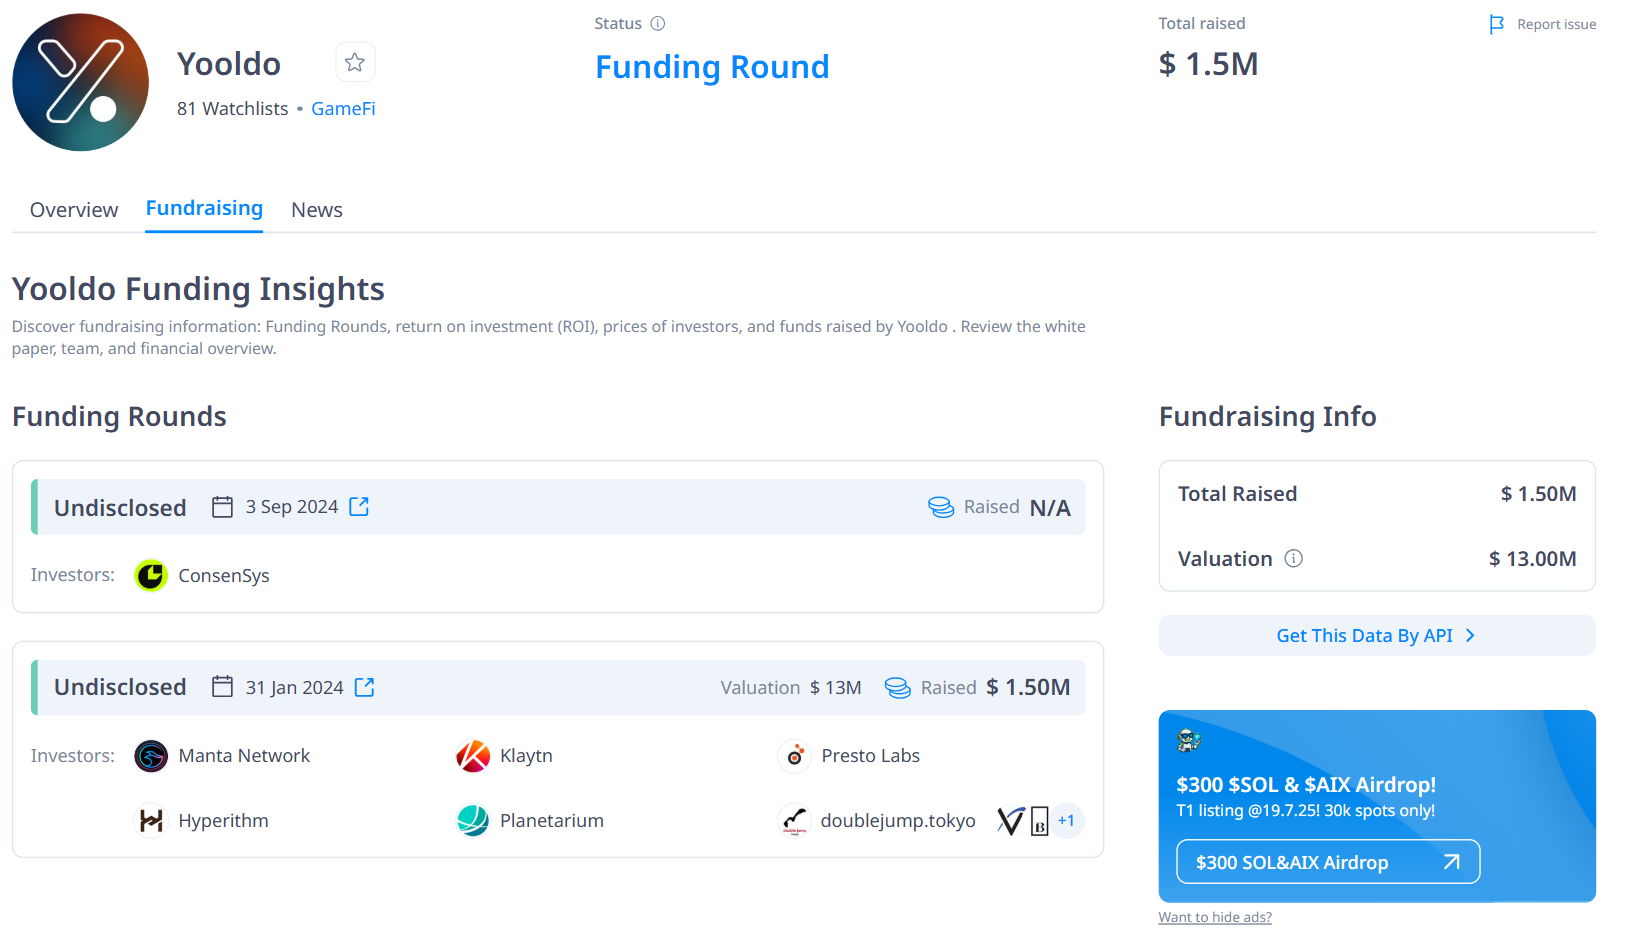Open Manta Network investor link
1641x931 pixels.
click(x=244, y=756)
